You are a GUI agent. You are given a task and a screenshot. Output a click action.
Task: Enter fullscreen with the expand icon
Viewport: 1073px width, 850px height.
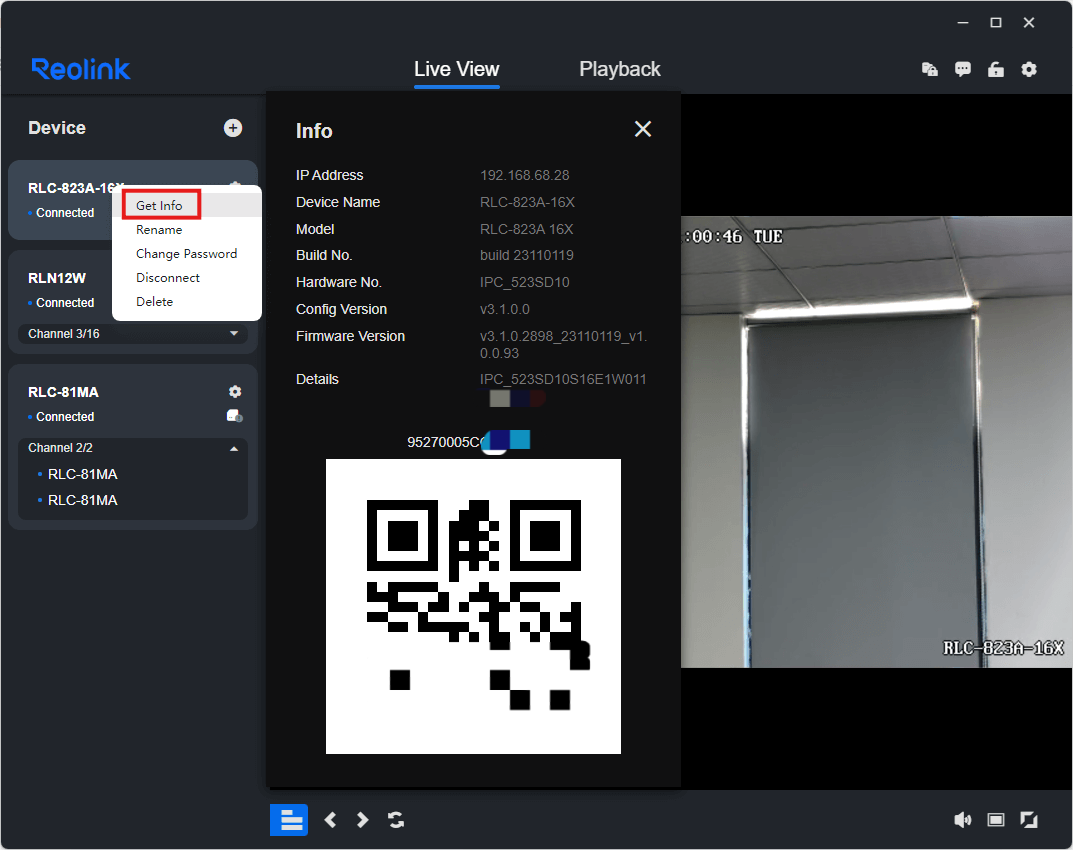[x=1029, y=820]
